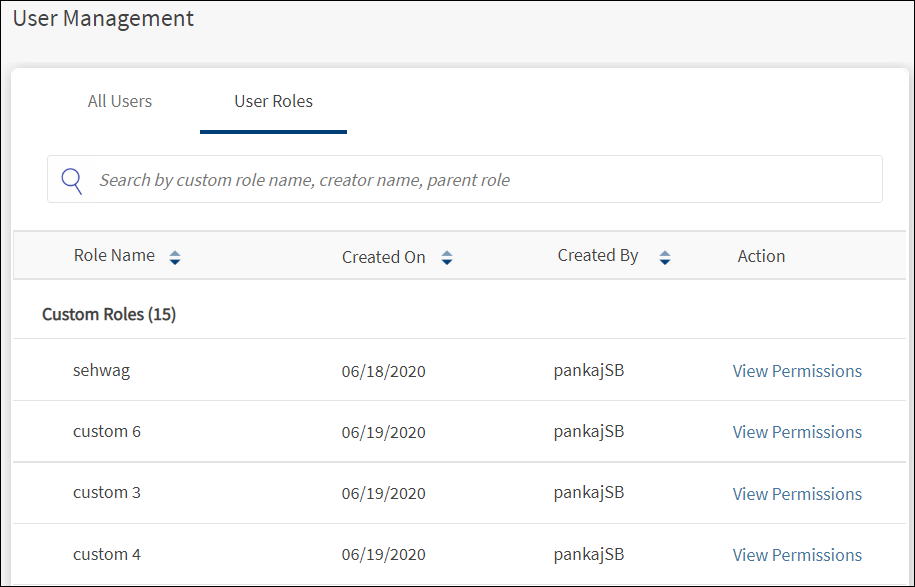Open View Permissions for custom 3
This screenshot has width=915, height=587.
click(797, 494)
